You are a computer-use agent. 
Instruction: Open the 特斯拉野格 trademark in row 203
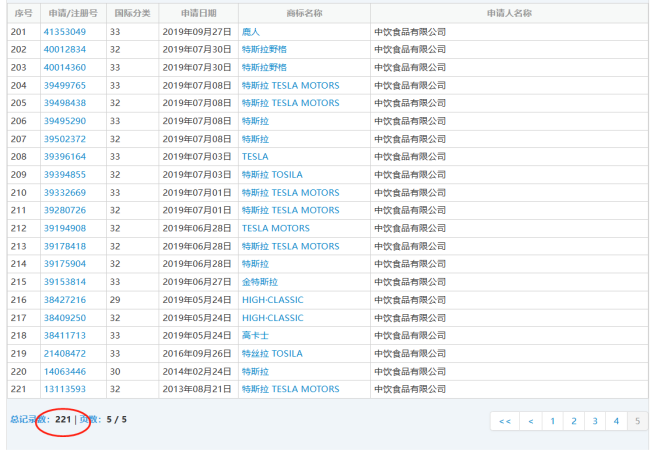tap(264, 67)
